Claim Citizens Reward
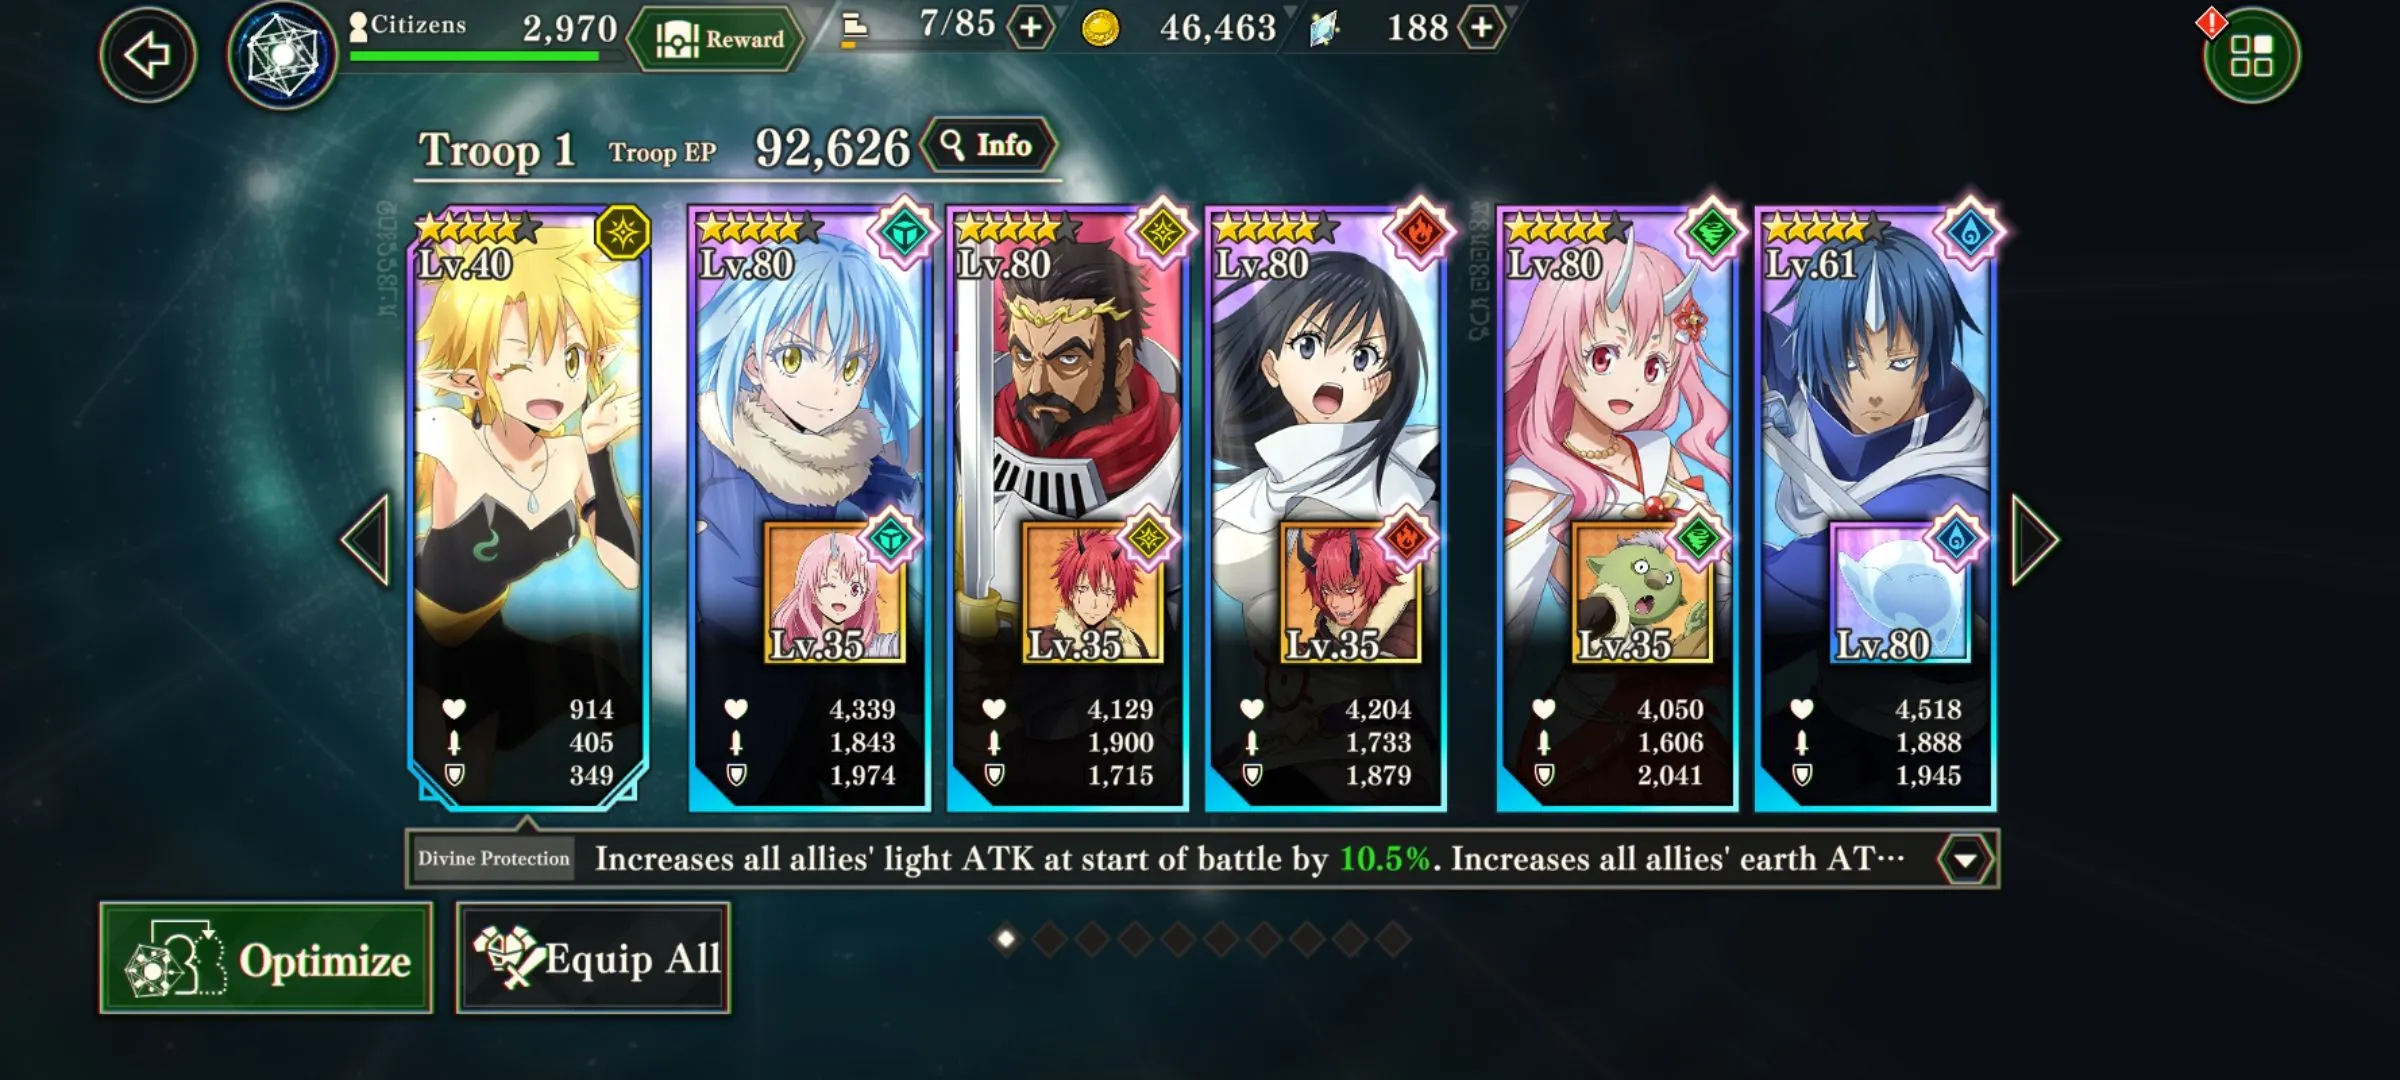2400x1080 pixels. pyautogui.click(x=716, y=39)
